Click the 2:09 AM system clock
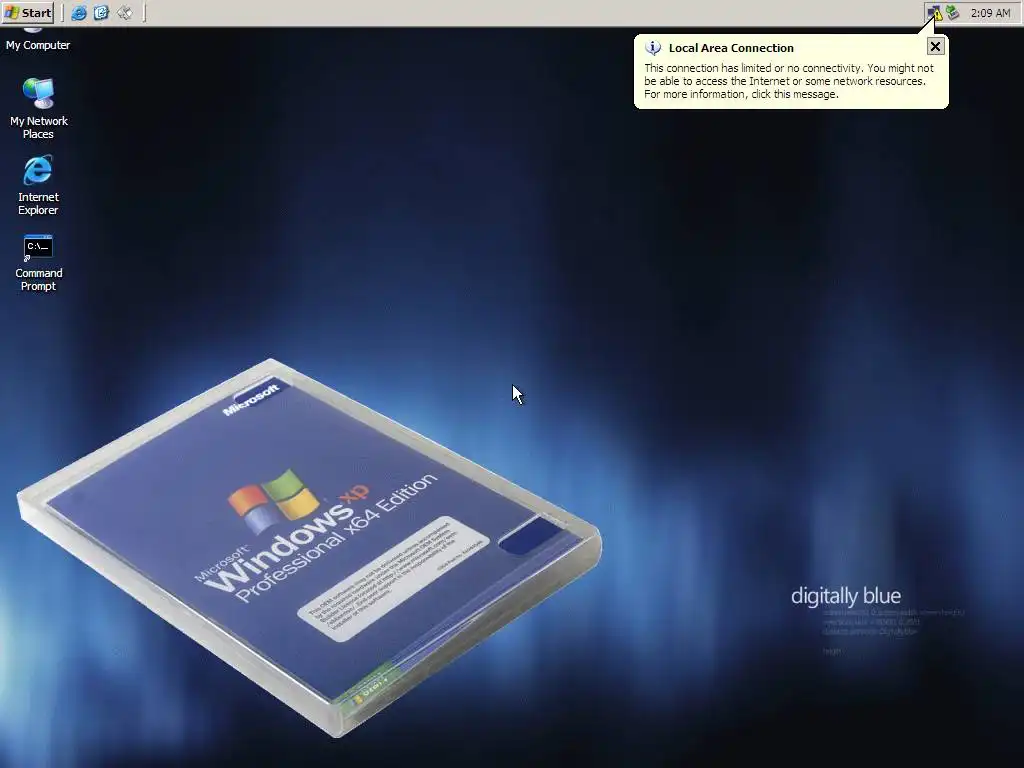 [990, 13]
